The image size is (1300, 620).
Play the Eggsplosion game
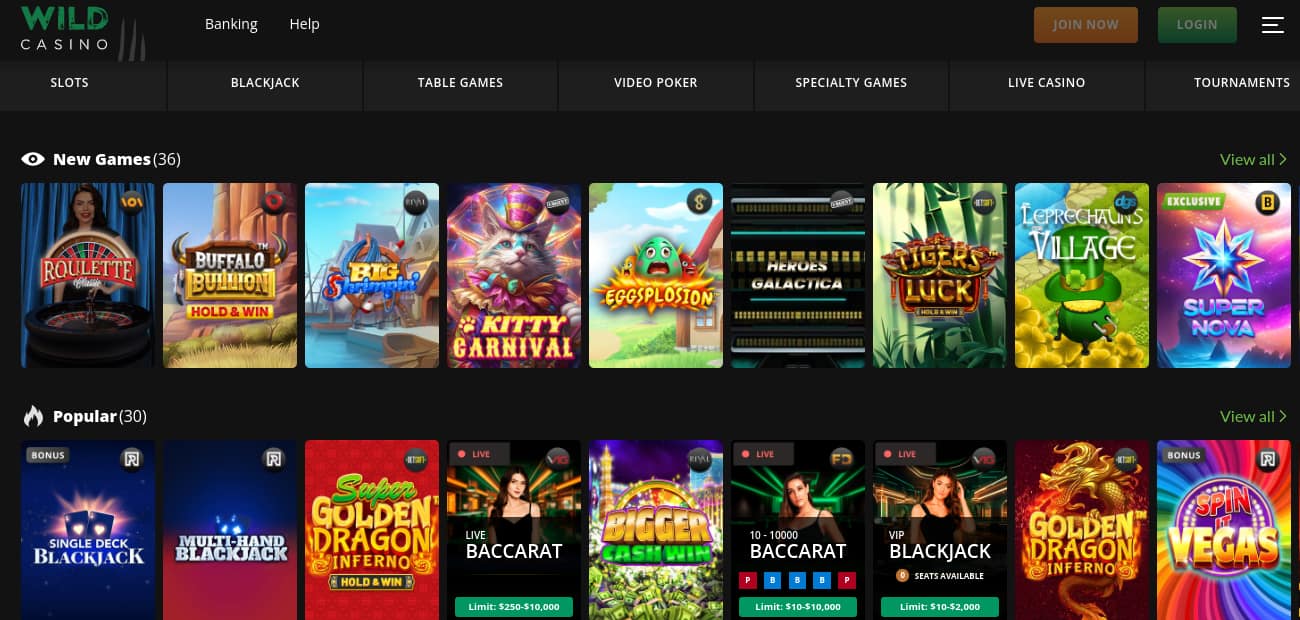[656, 275]
